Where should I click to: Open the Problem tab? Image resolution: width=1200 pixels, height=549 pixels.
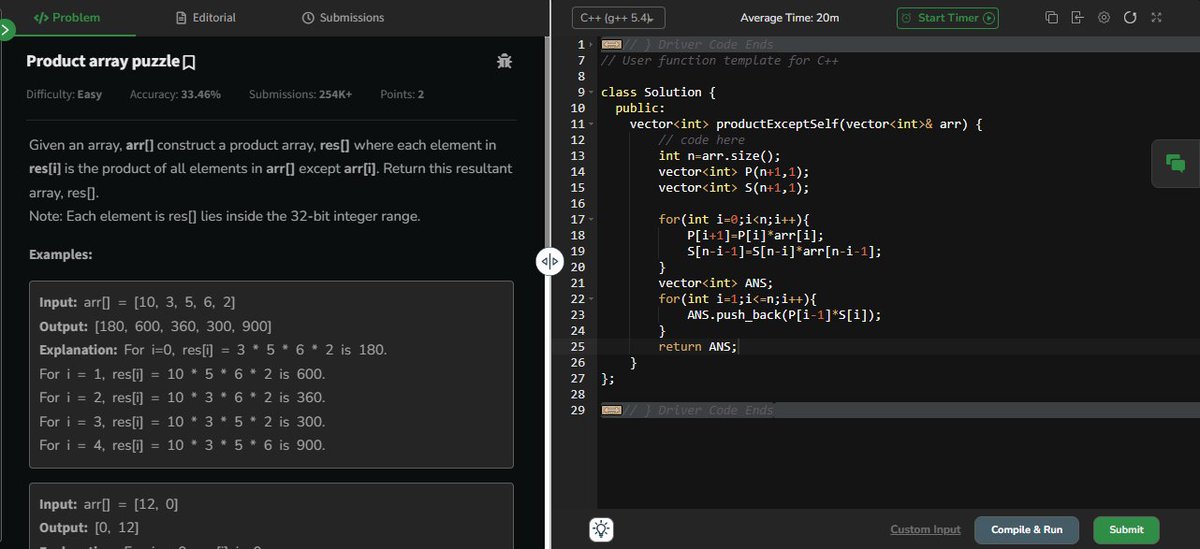click(67, 18)
